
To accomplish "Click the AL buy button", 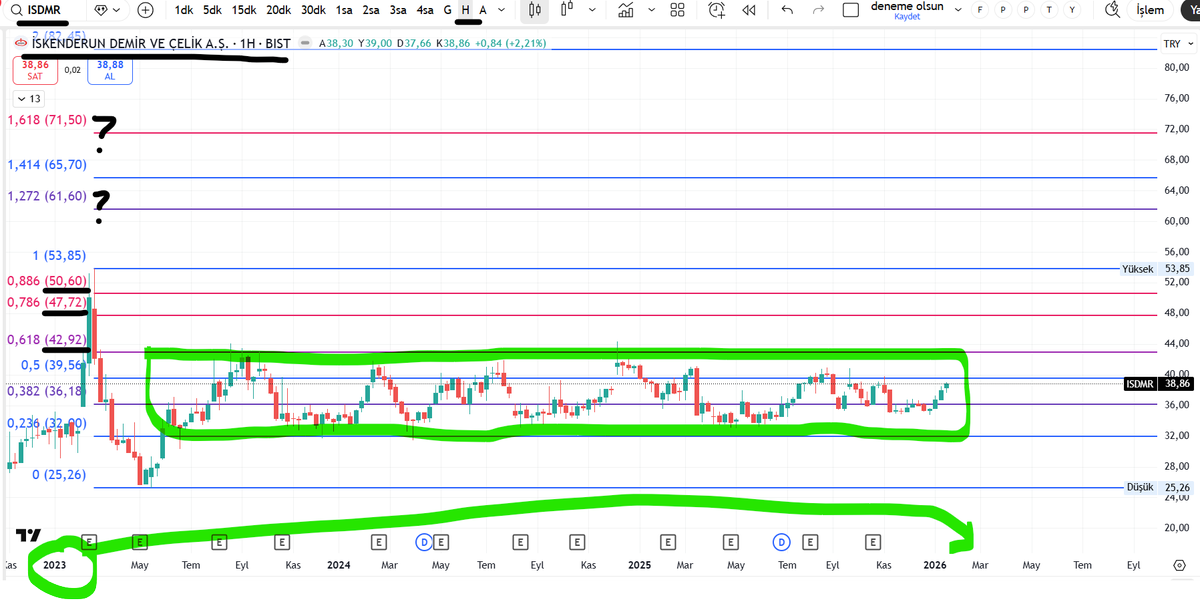I will click(109, 70).
